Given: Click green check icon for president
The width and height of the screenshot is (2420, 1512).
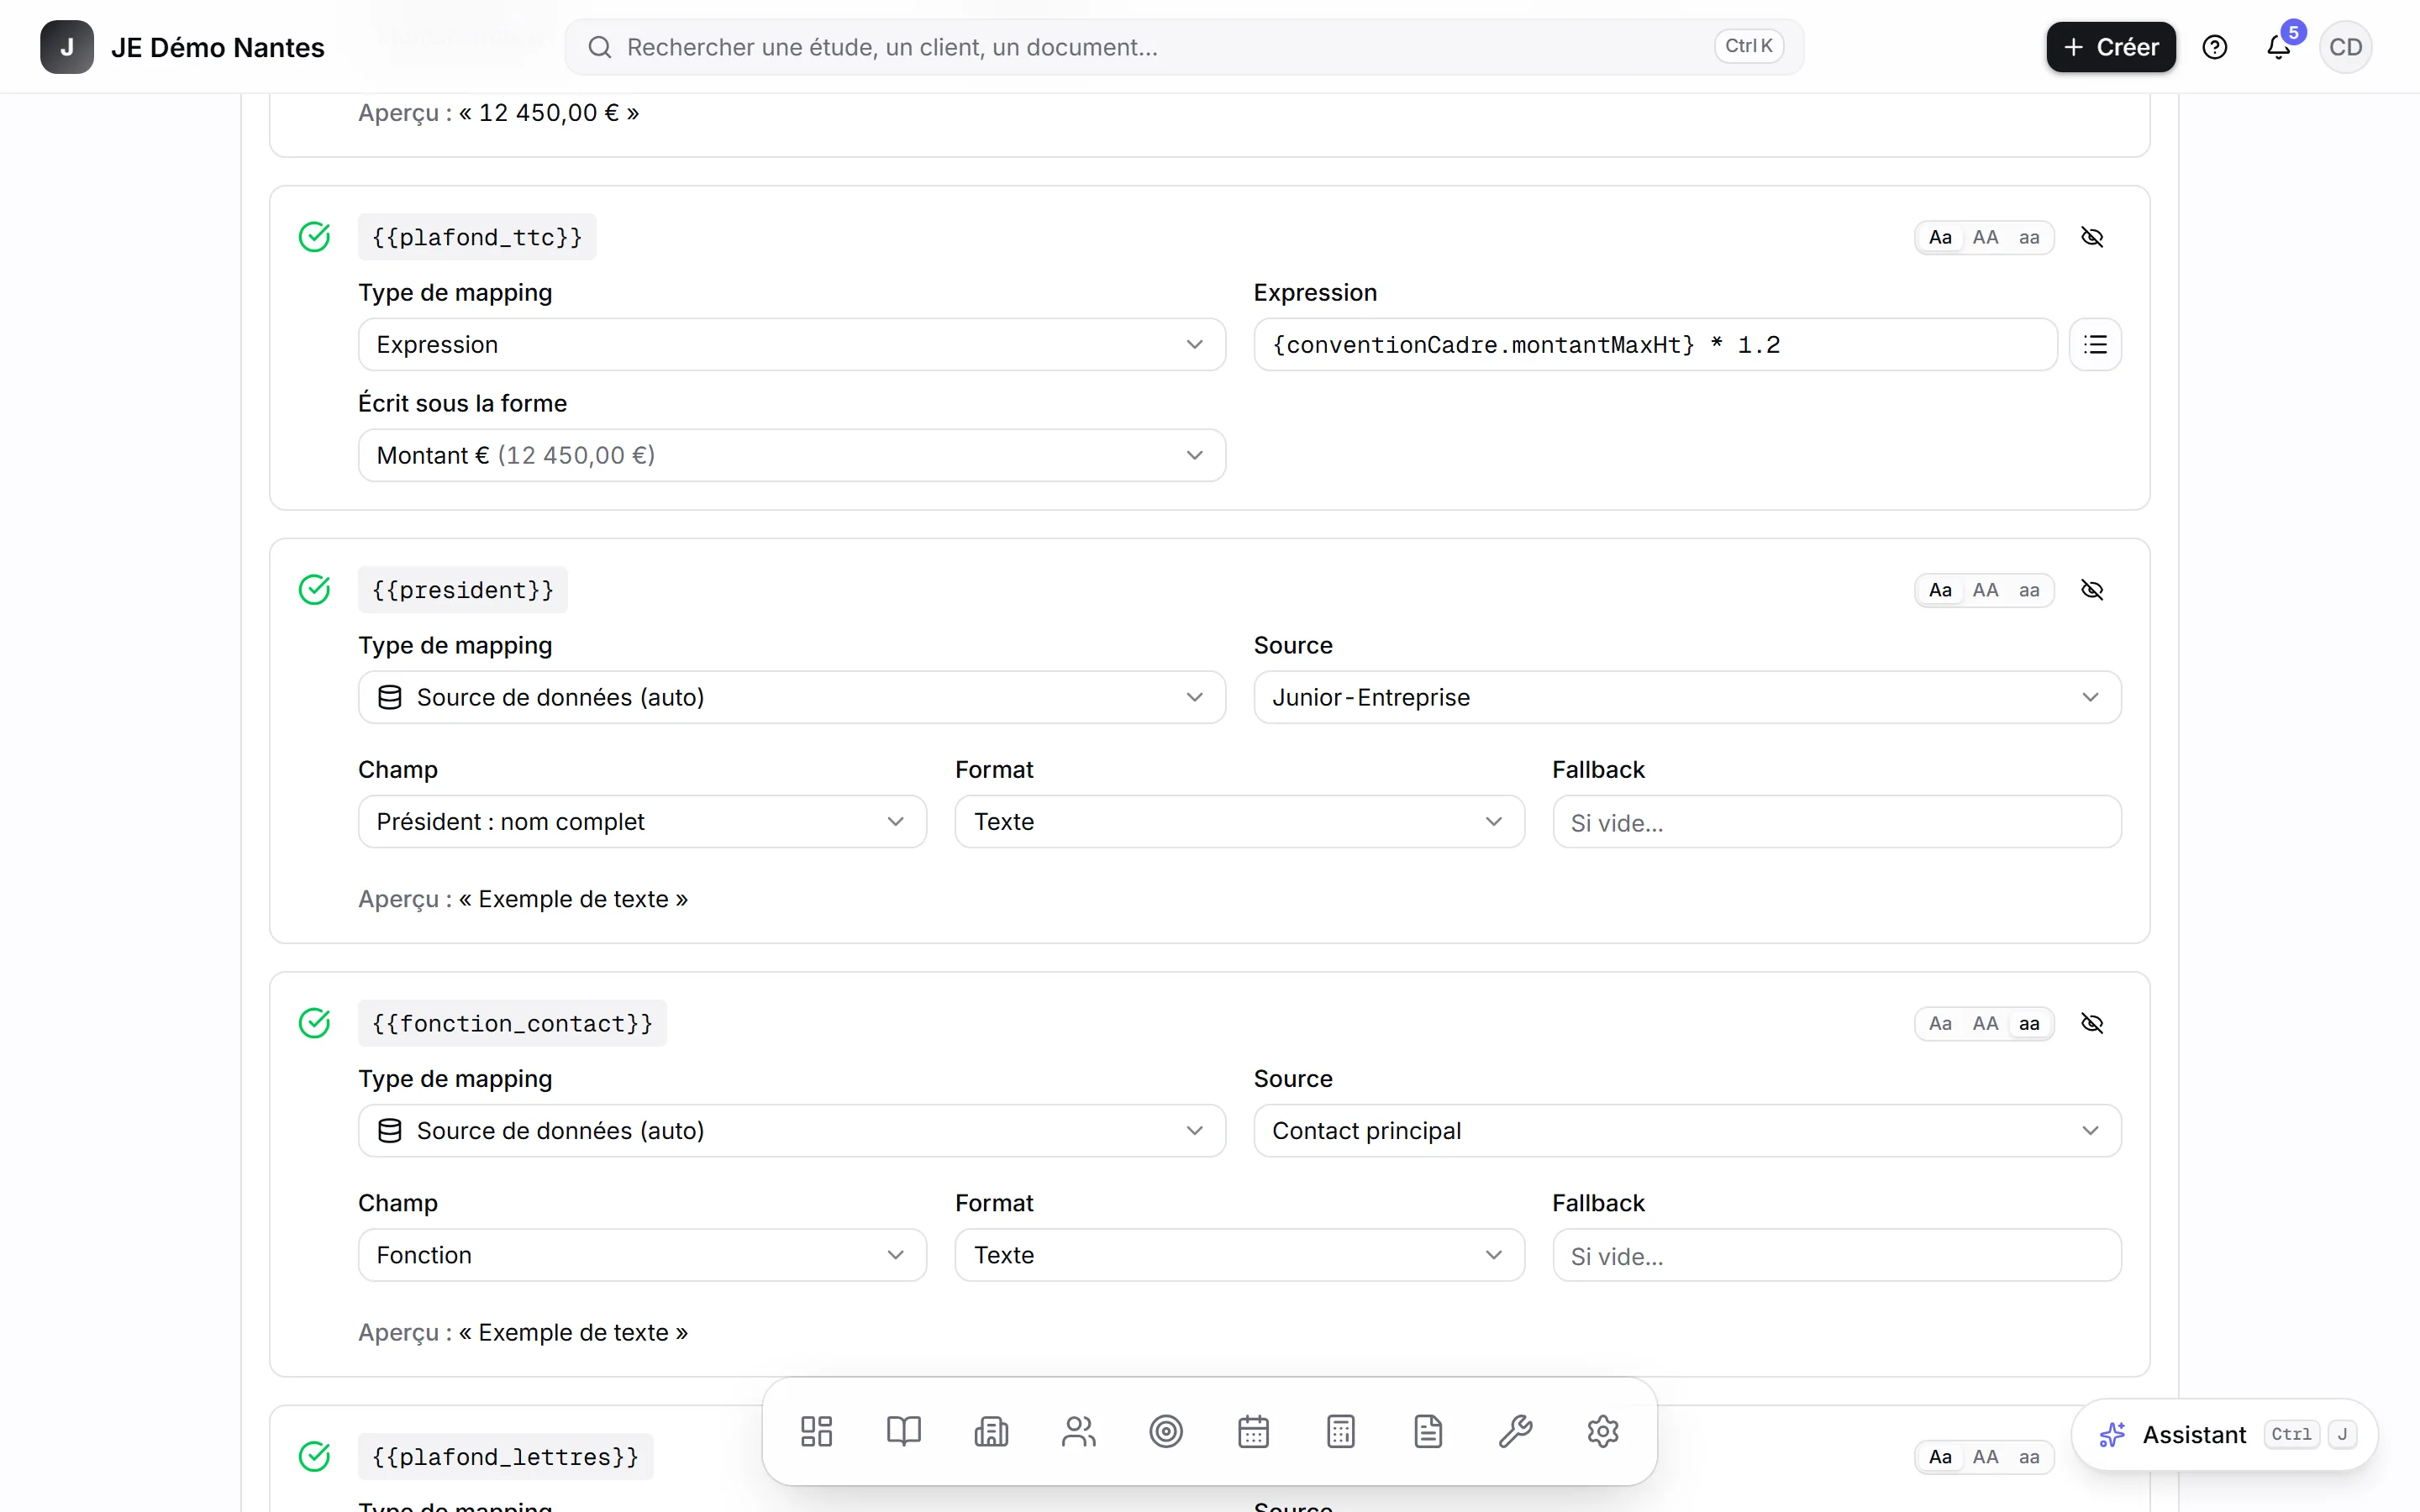Looking at the screenshot, I should (x=315, y=590).
